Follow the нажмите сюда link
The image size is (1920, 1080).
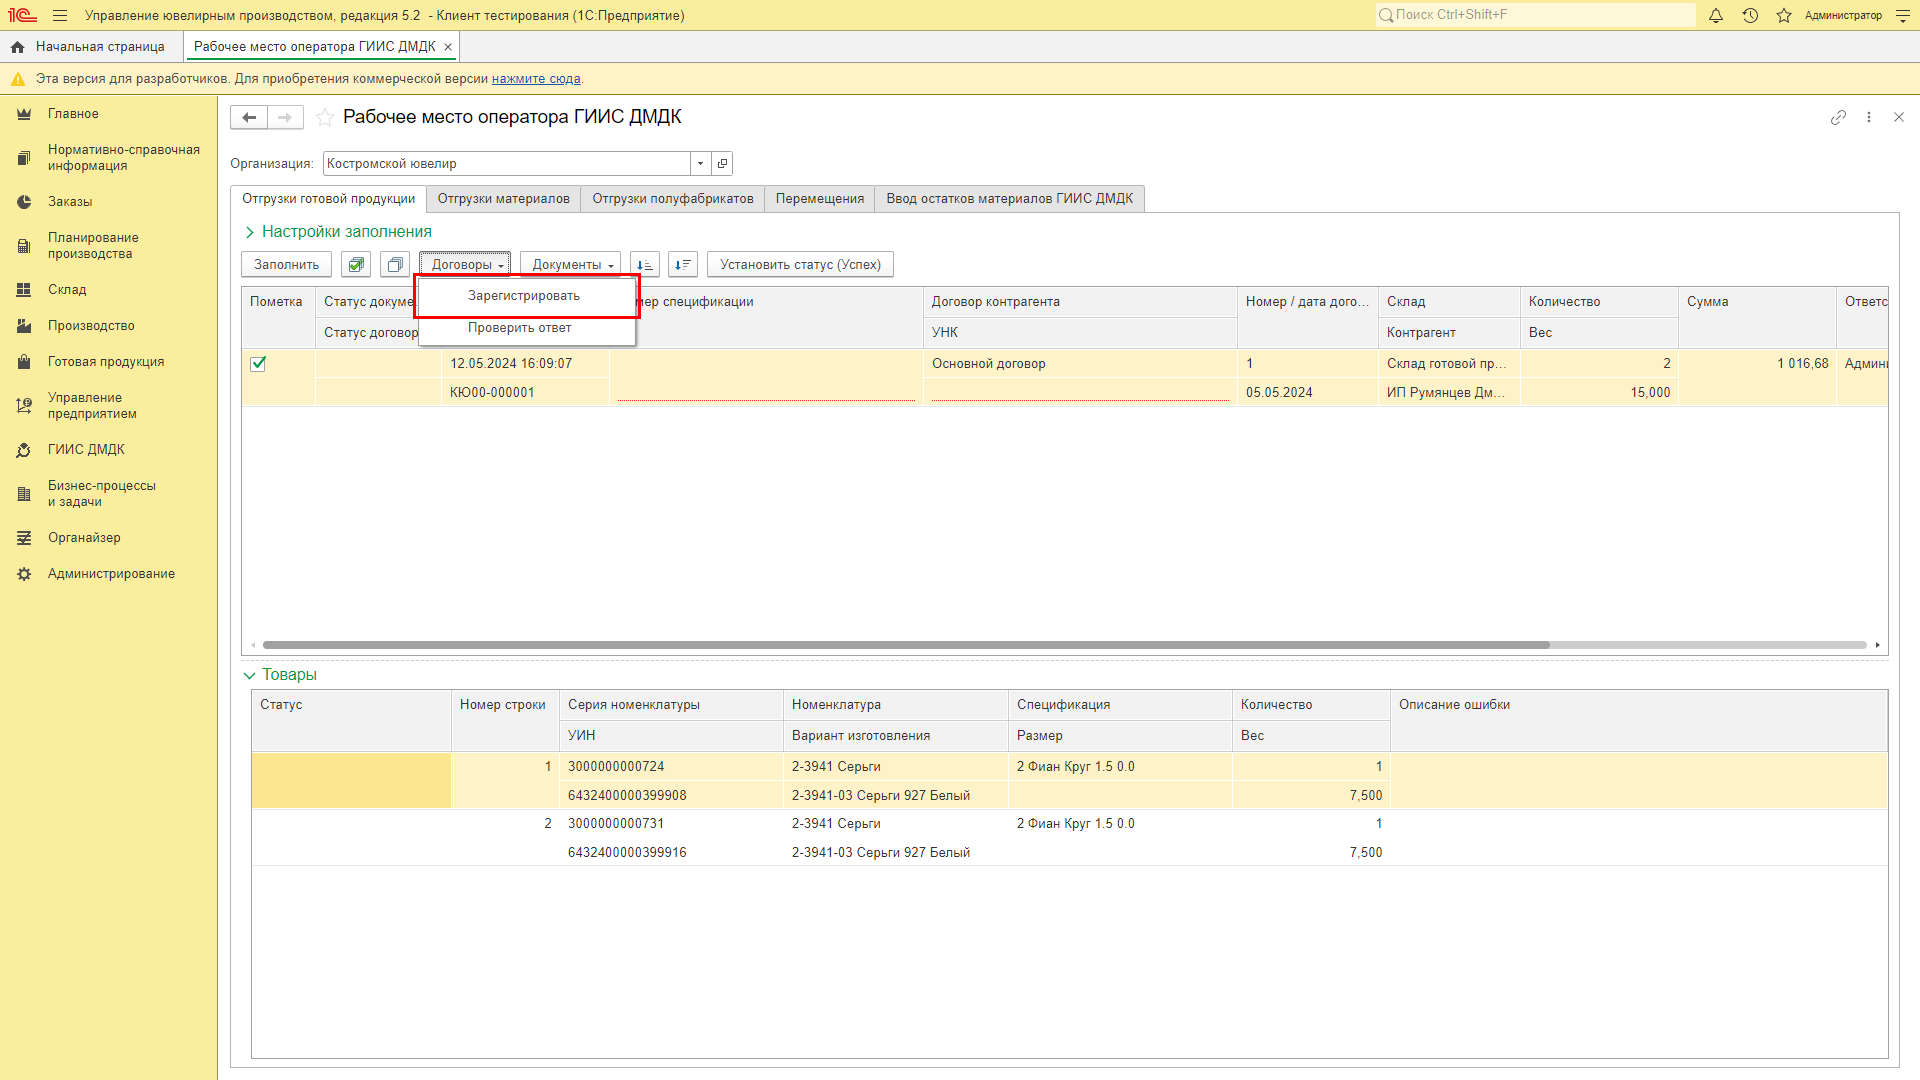[x=536, y=79]
